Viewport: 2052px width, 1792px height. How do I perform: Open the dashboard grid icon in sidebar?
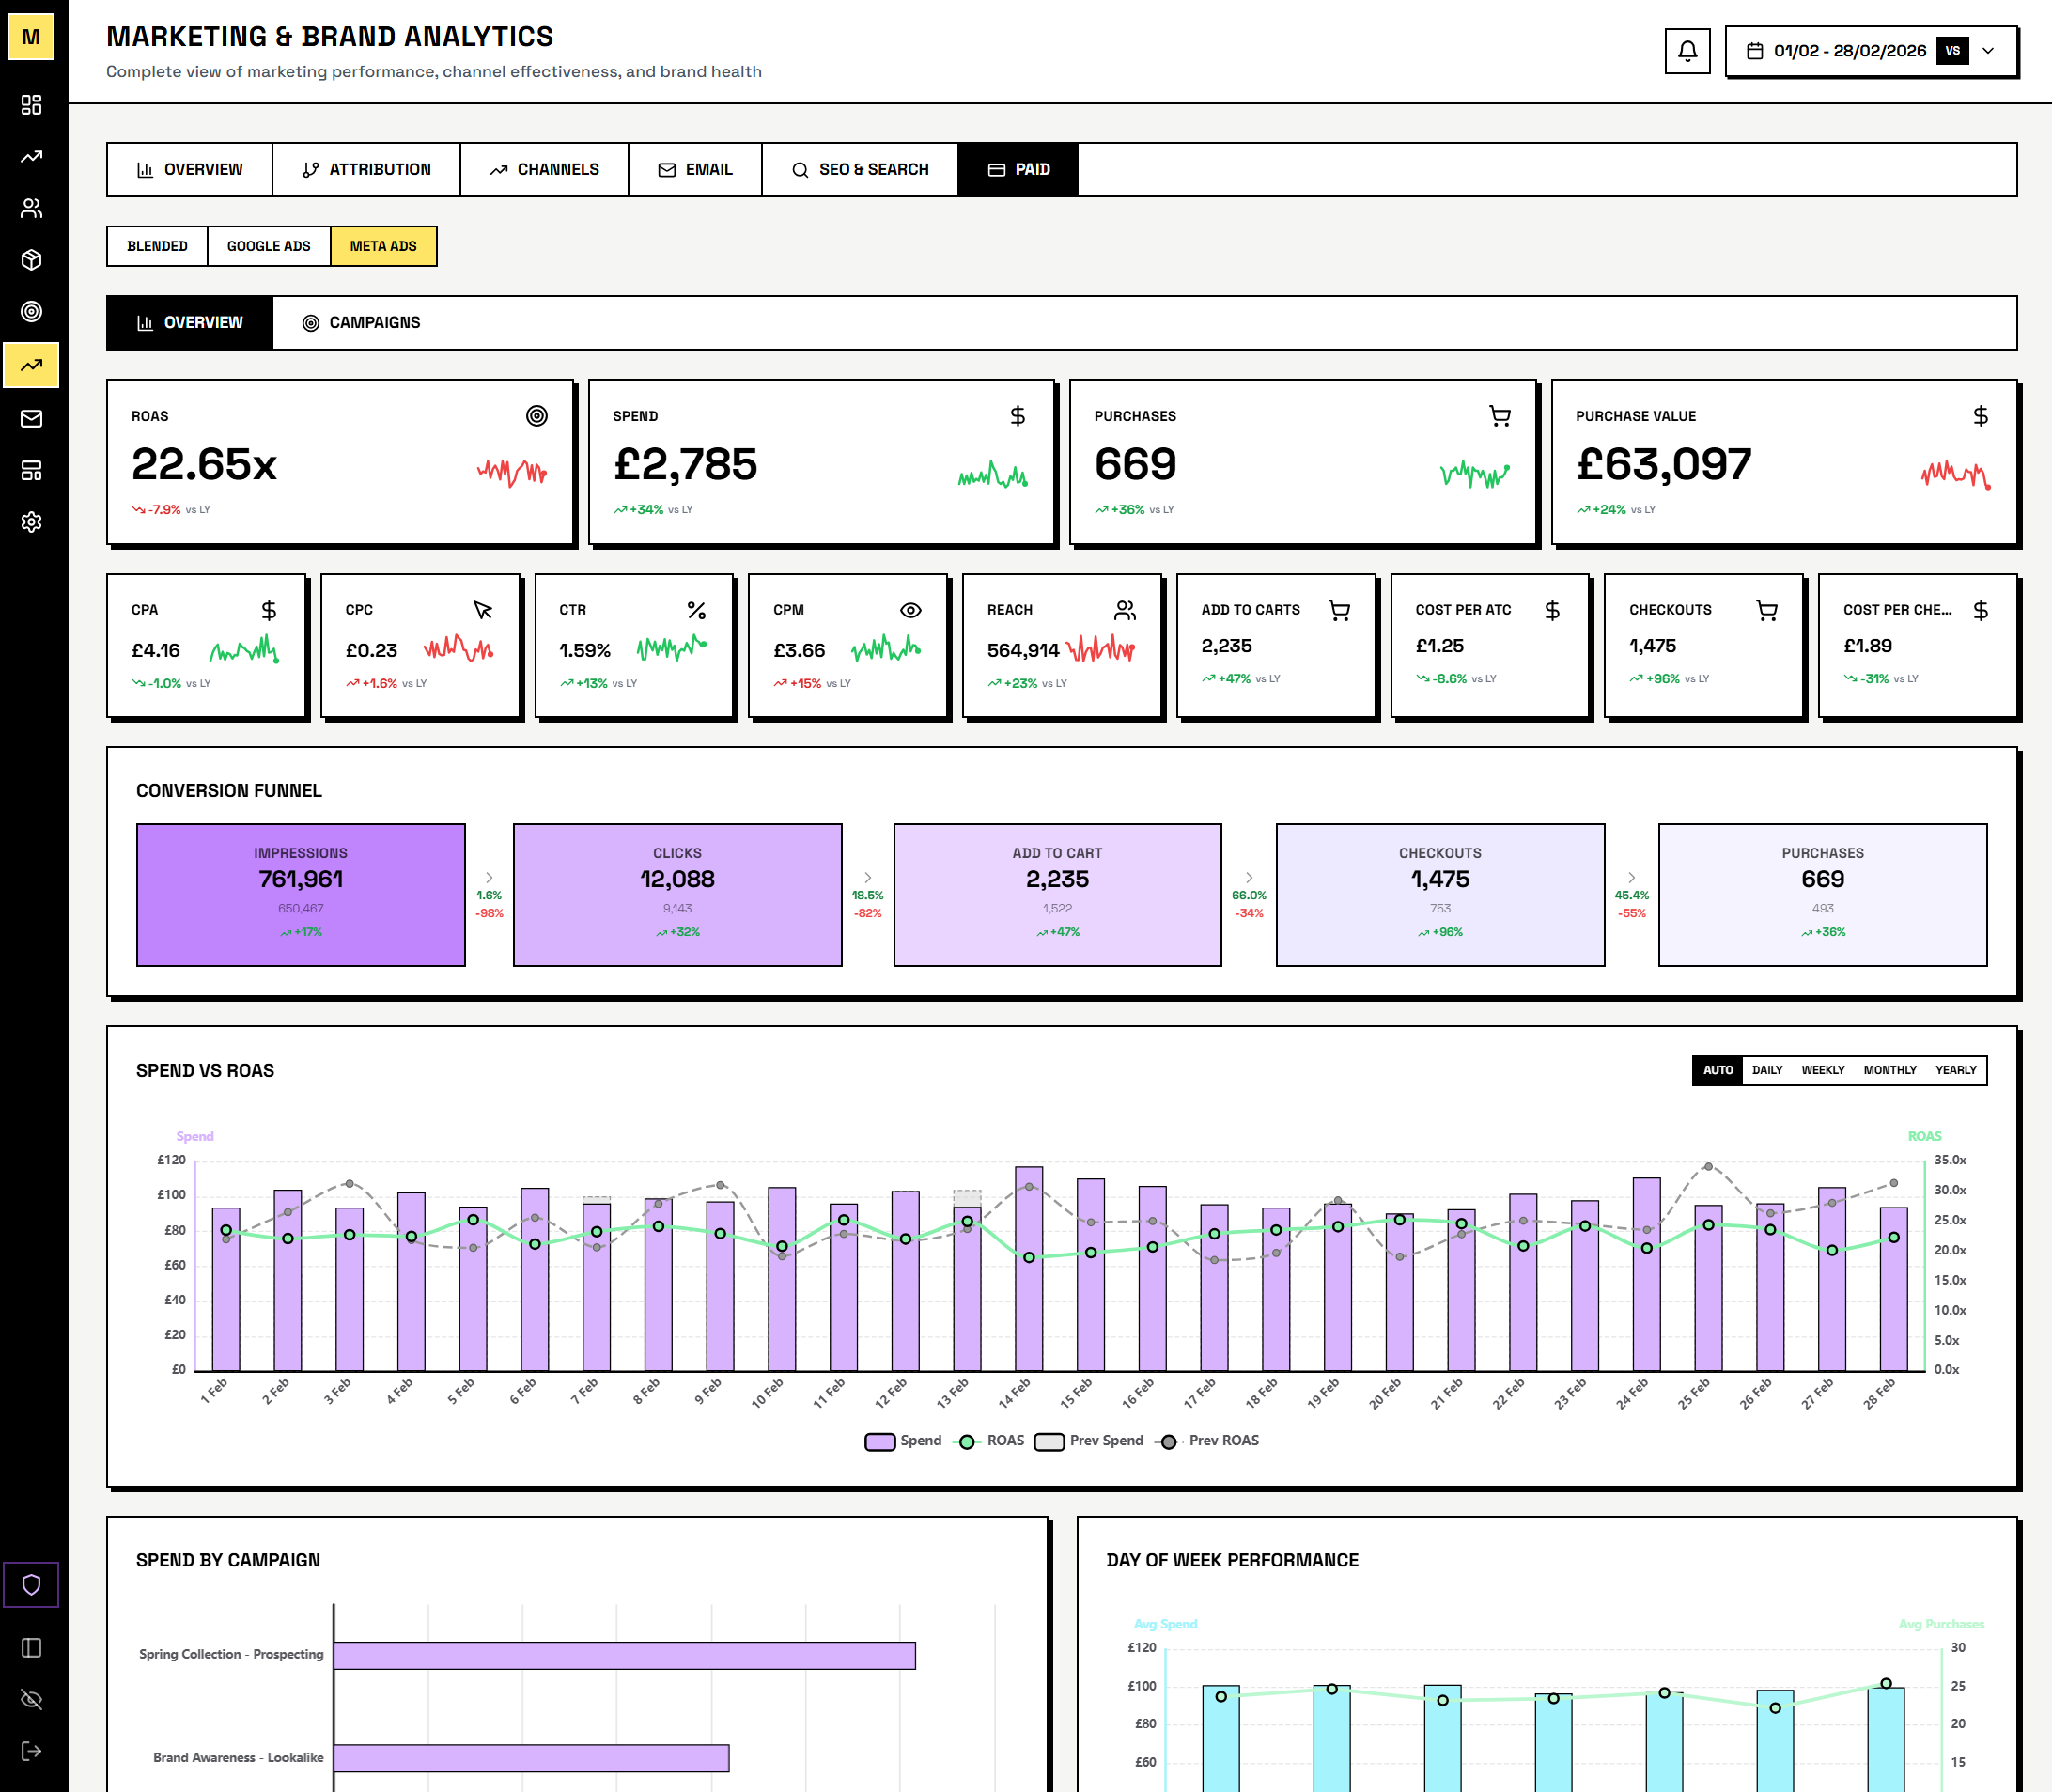[32, 105]
